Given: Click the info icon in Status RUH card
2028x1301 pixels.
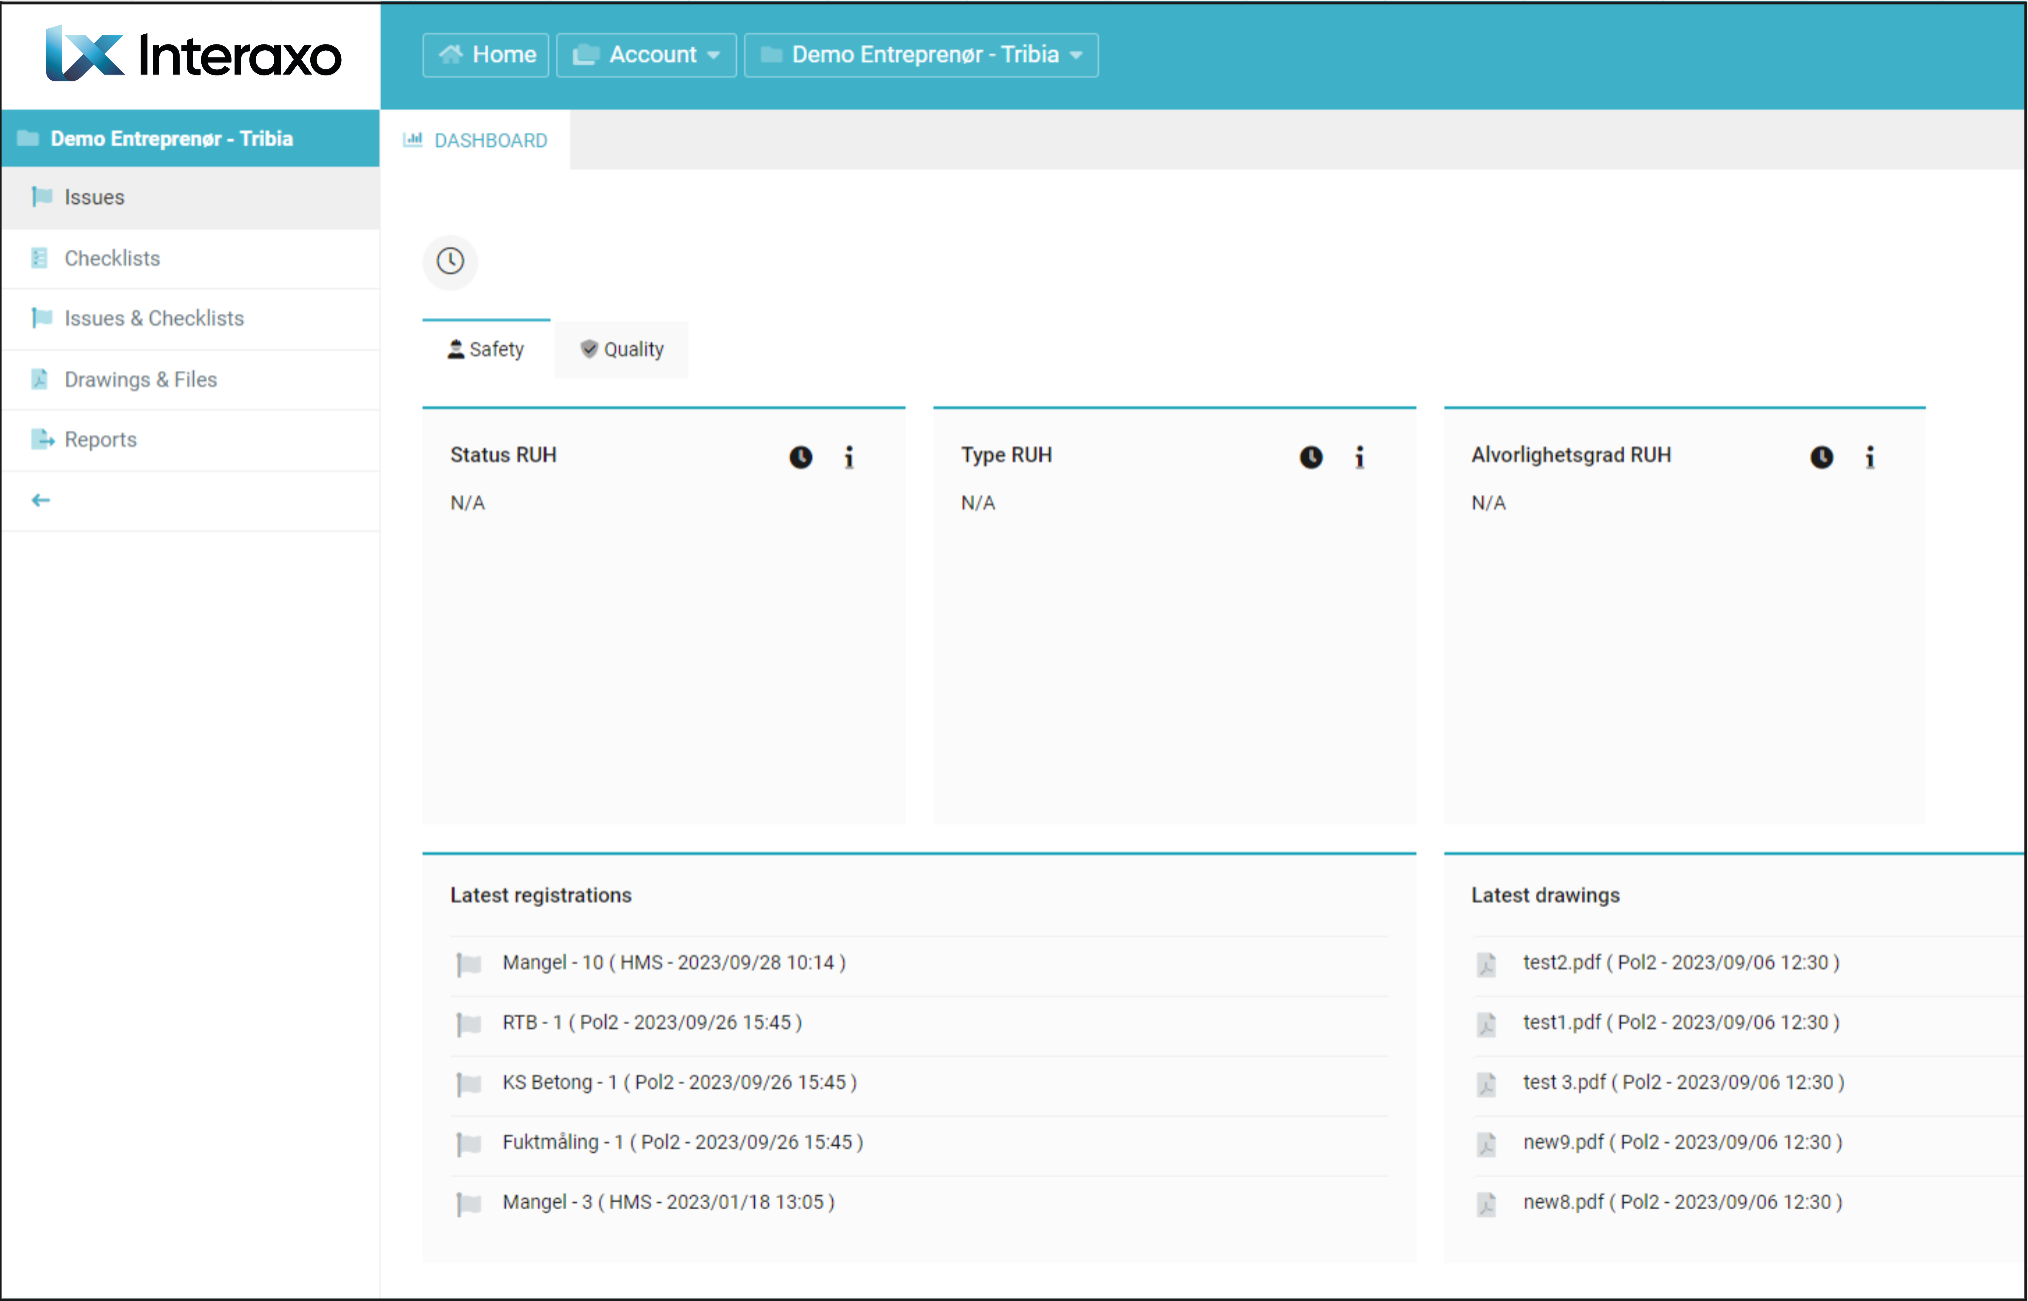Looking at the screenshot, I should 849,457.
